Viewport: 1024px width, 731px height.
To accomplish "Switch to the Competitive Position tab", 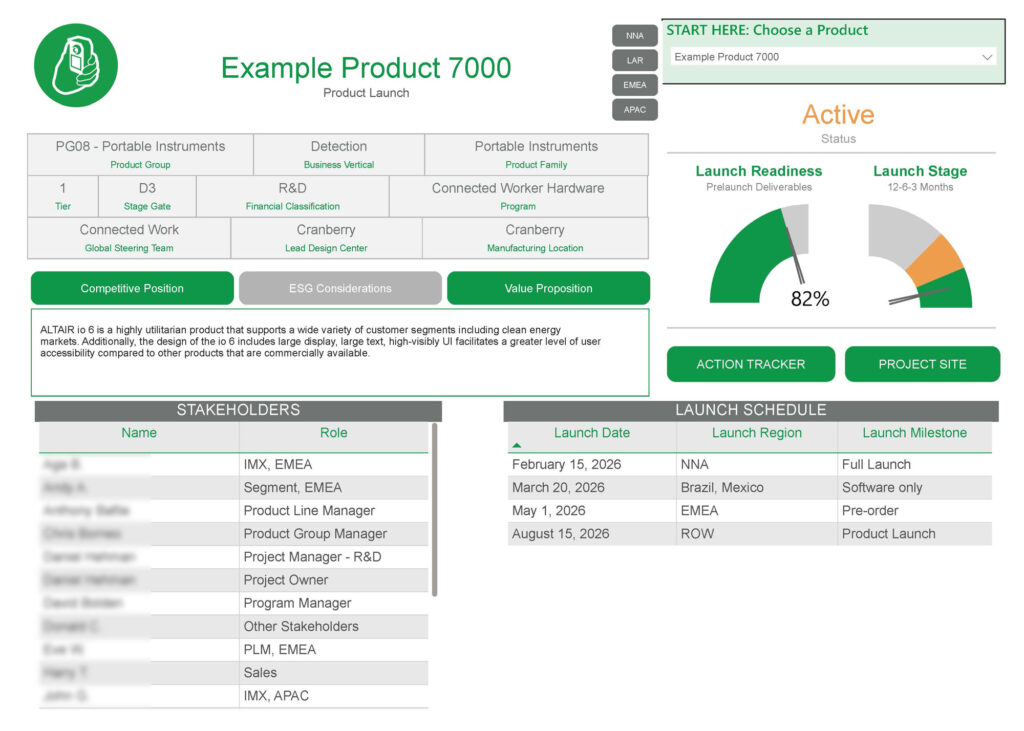I will point(132,288).
